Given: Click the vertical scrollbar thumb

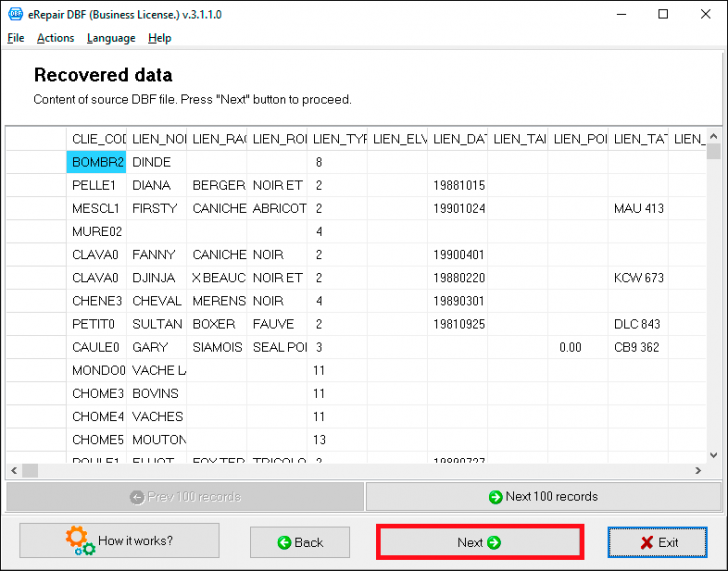Looking at the screenshot, I should (714, 151).
